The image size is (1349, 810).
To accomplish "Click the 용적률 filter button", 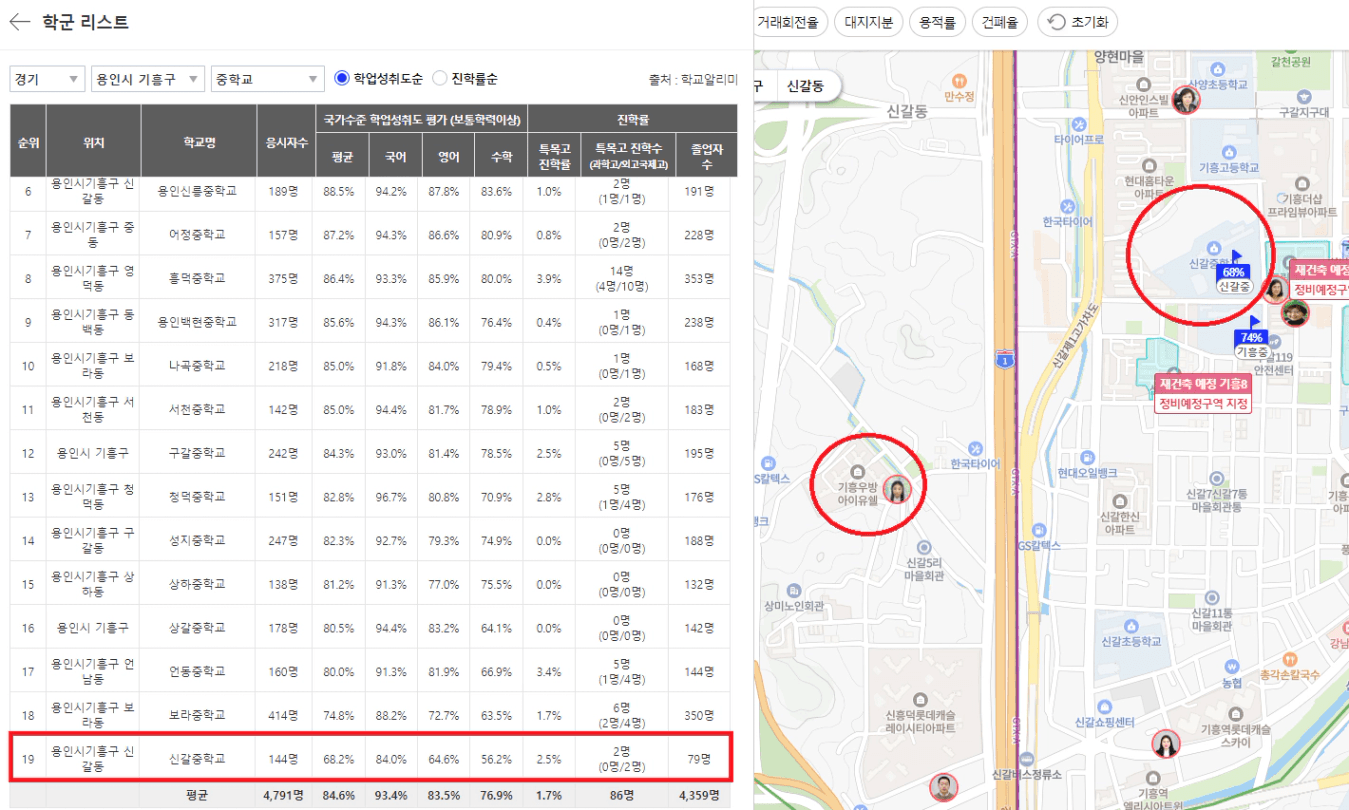I will pyautogui.click(x=937, y=22).
